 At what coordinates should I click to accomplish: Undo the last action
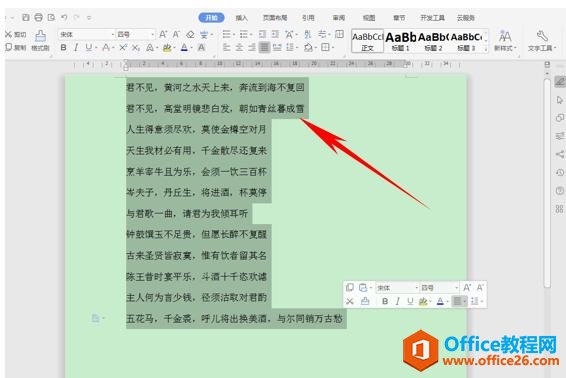click(x=64, y=17)
